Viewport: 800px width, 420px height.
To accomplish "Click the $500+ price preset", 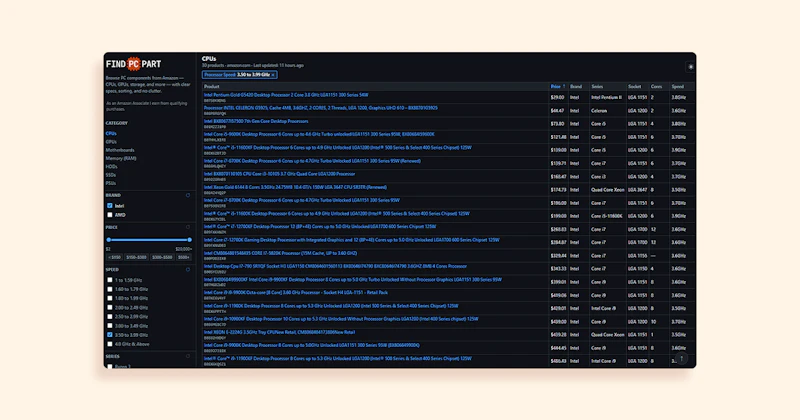I will click(184, 258).
